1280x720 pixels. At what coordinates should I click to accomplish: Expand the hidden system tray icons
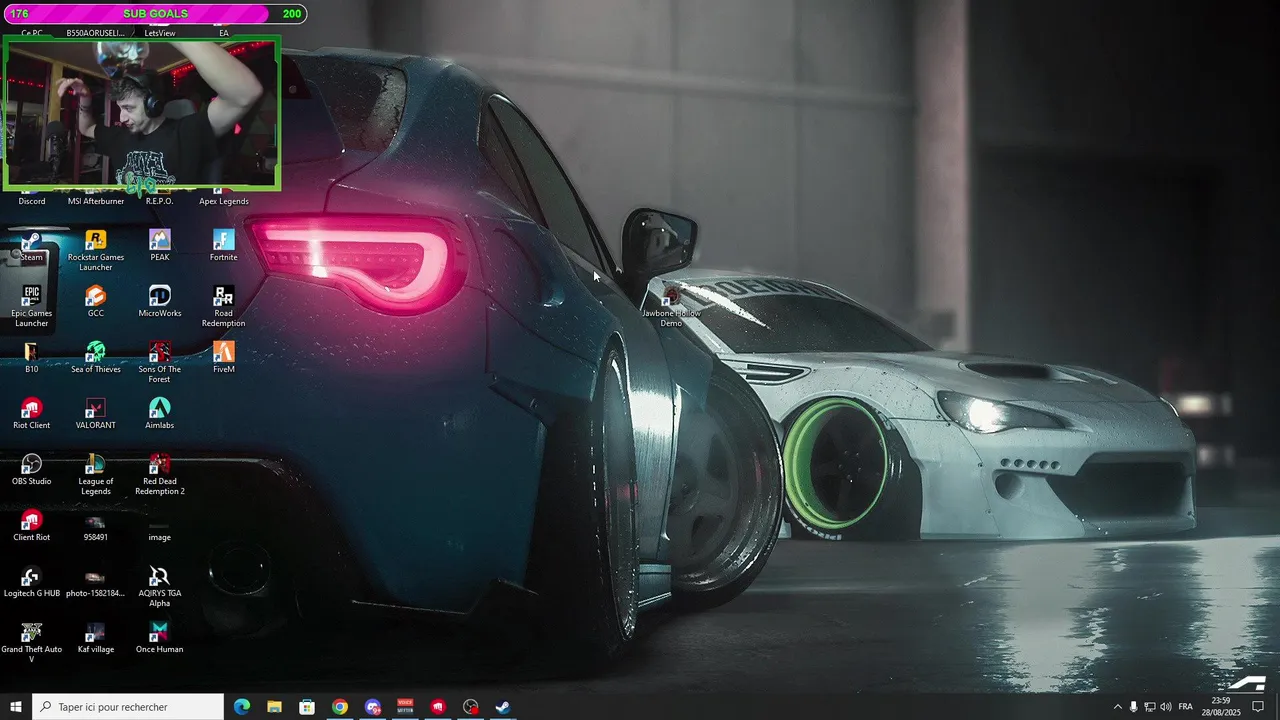1118,707
